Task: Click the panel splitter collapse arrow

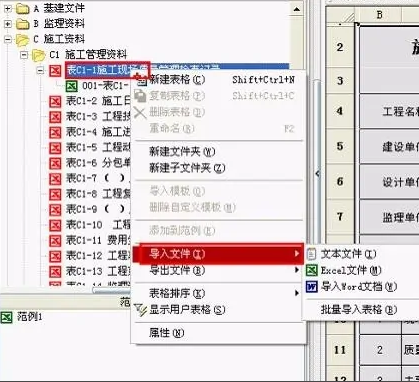Action: [317, 174]
